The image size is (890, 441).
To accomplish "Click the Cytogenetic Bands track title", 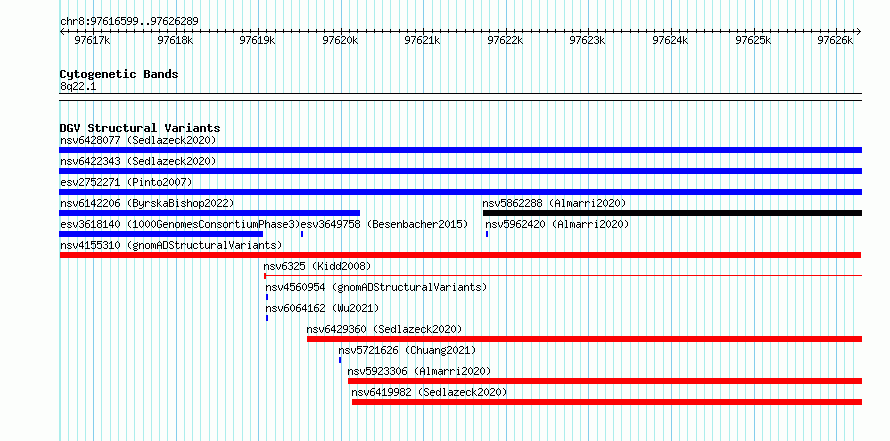I will click(x=119, y=74).
